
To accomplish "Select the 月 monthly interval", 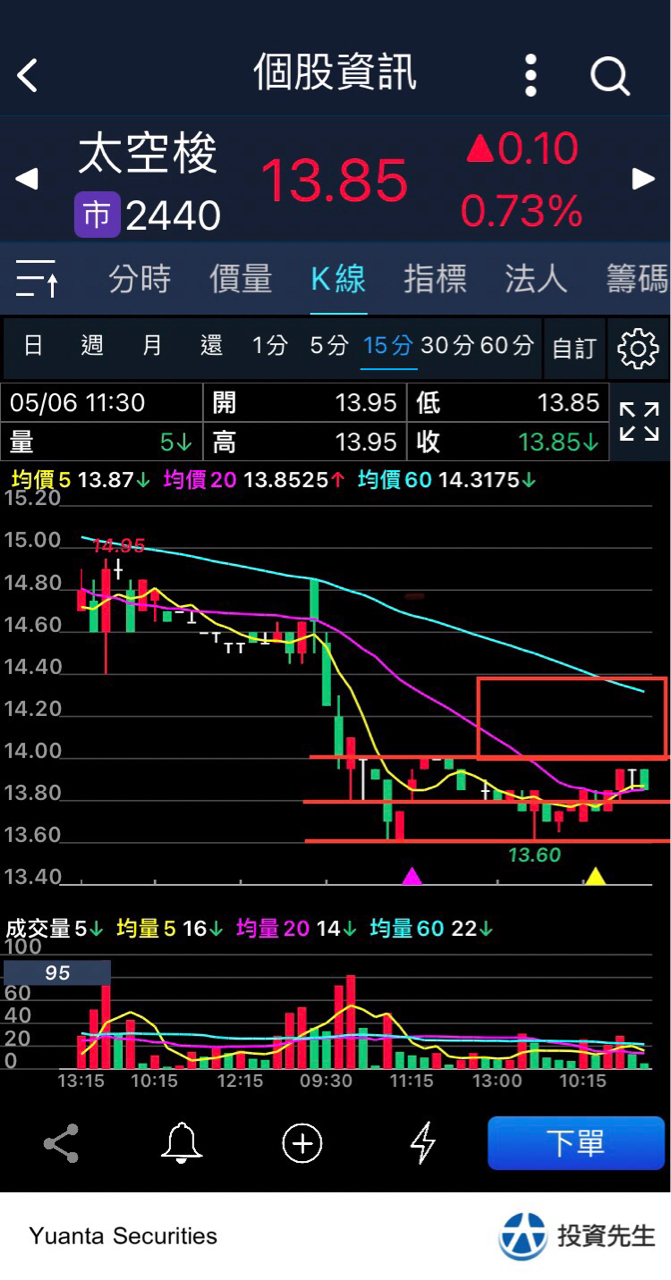I will 152,346.
